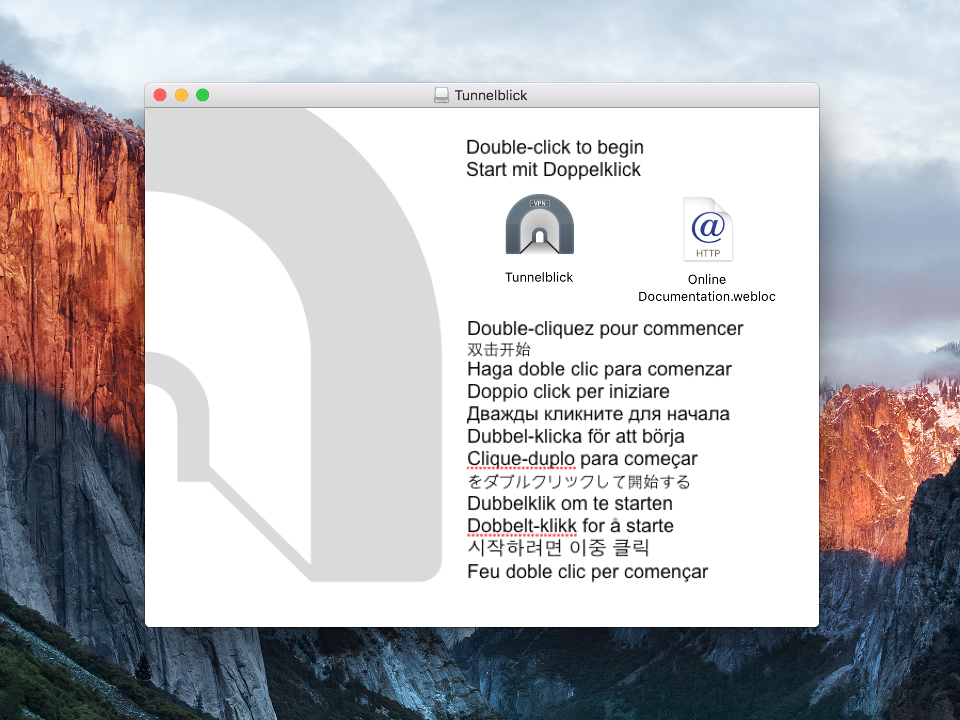Click the "Tunnelblick" label below the app icon
The height and width of the screenshot is (720, 960).
tap(539, 277)
